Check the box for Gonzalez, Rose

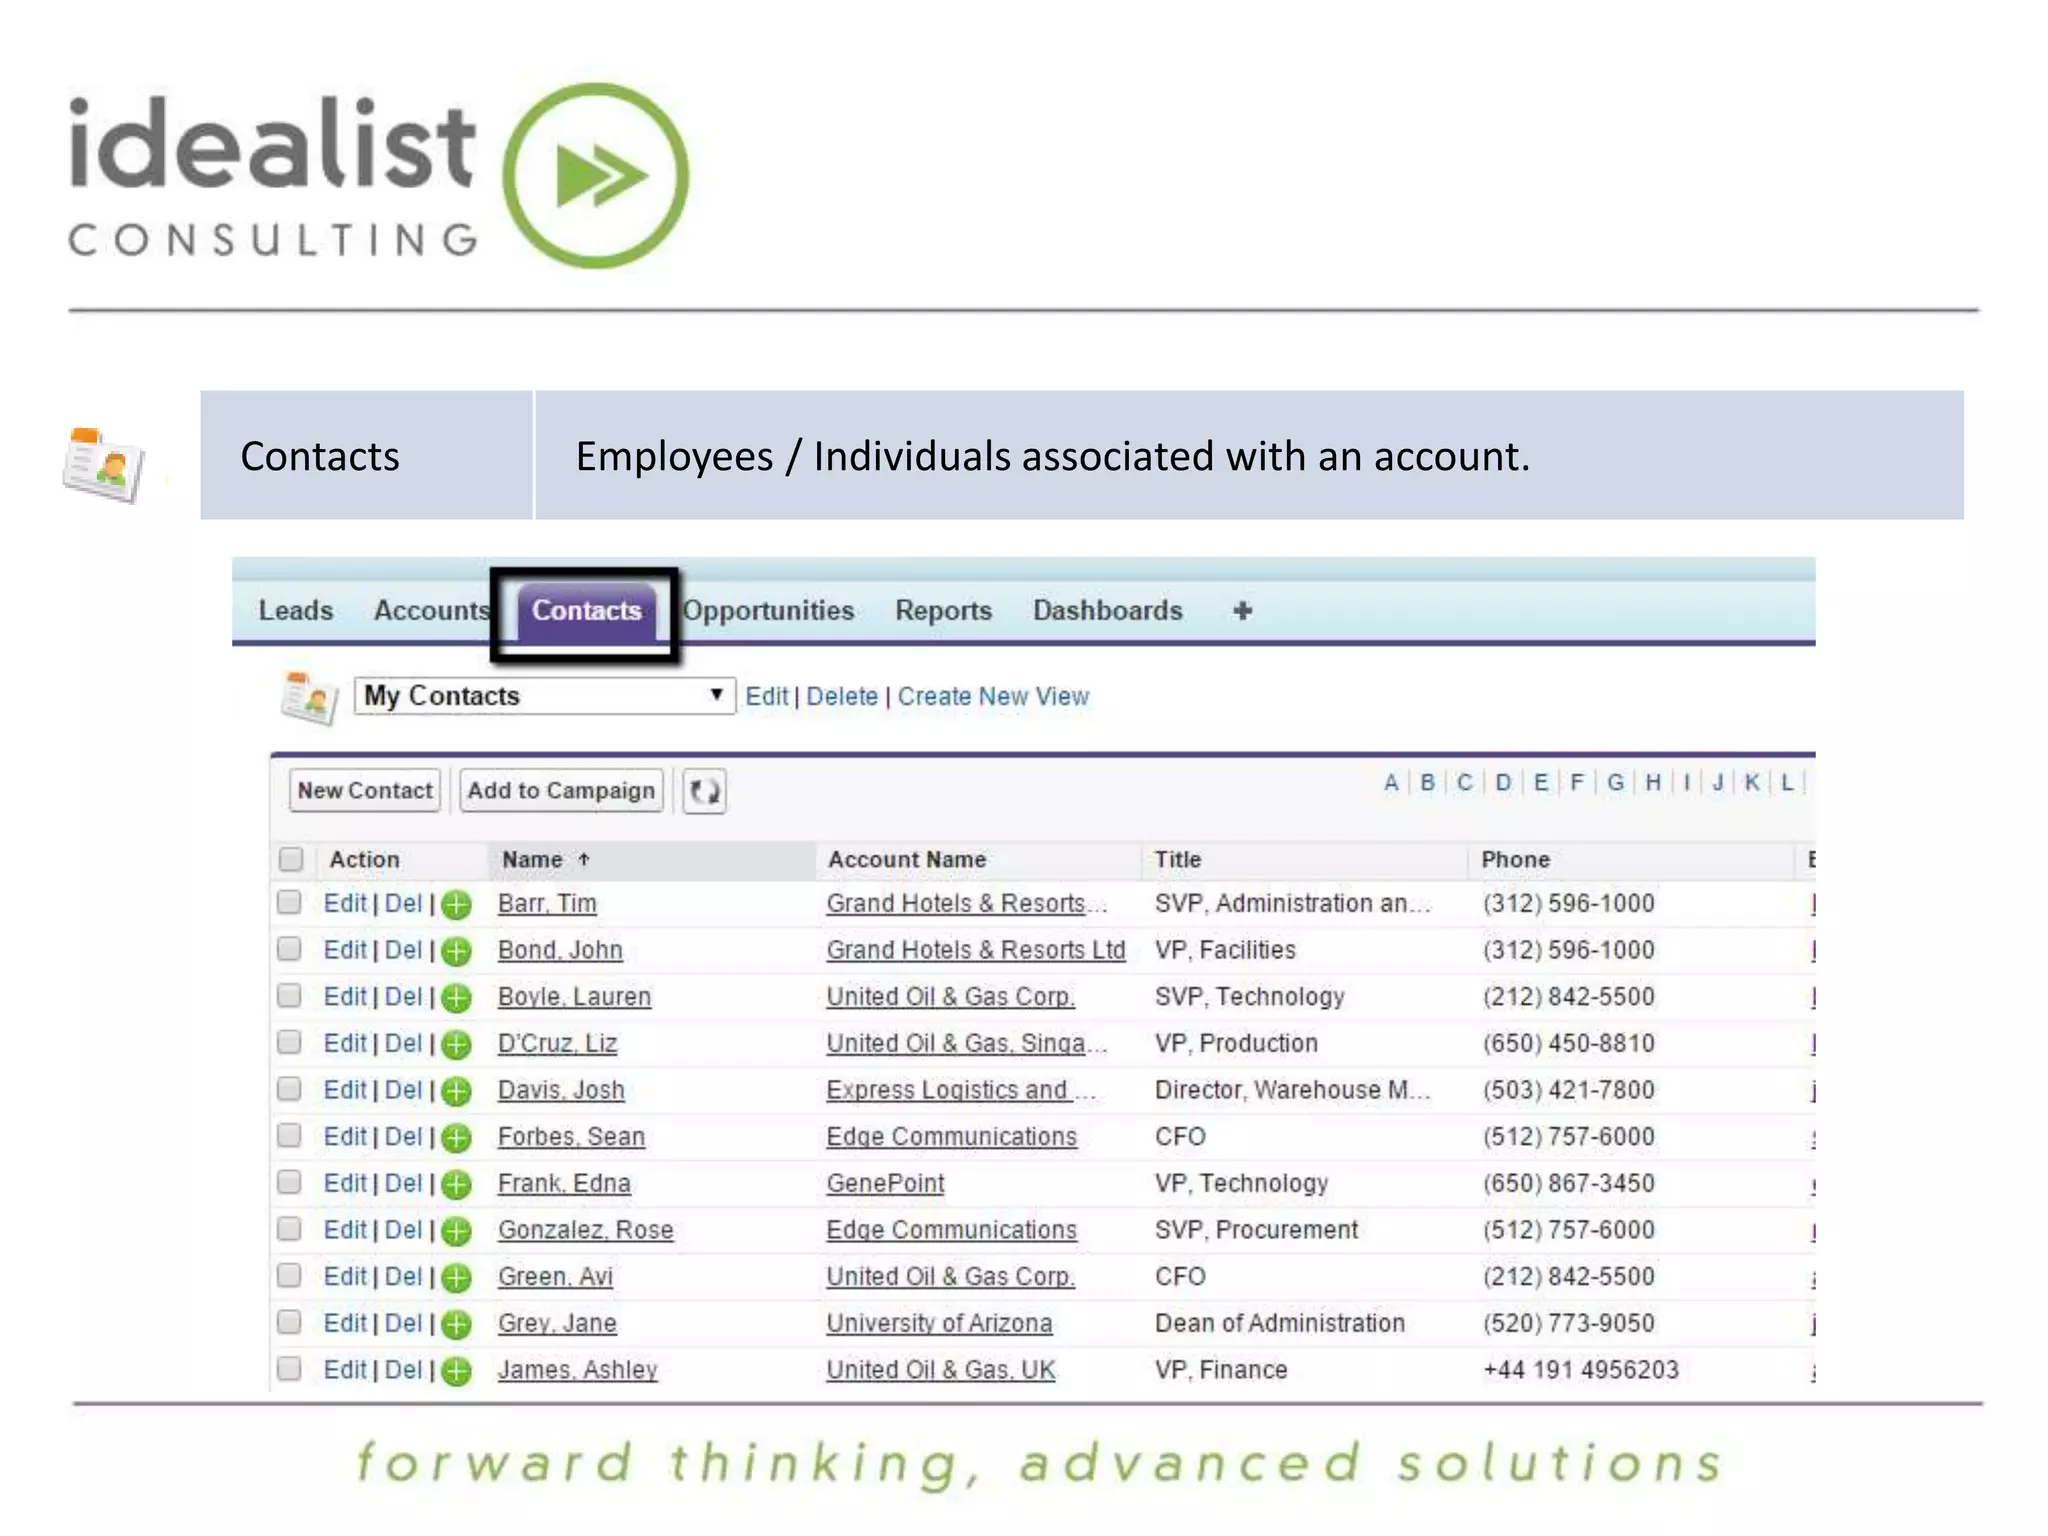pos(289,1229)
